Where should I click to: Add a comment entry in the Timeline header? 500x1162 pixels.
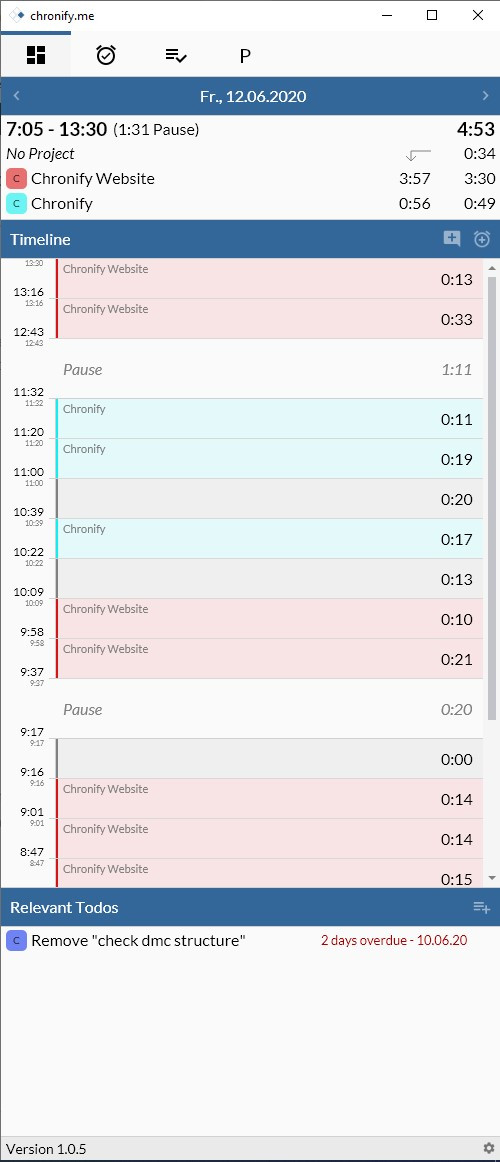452,239
